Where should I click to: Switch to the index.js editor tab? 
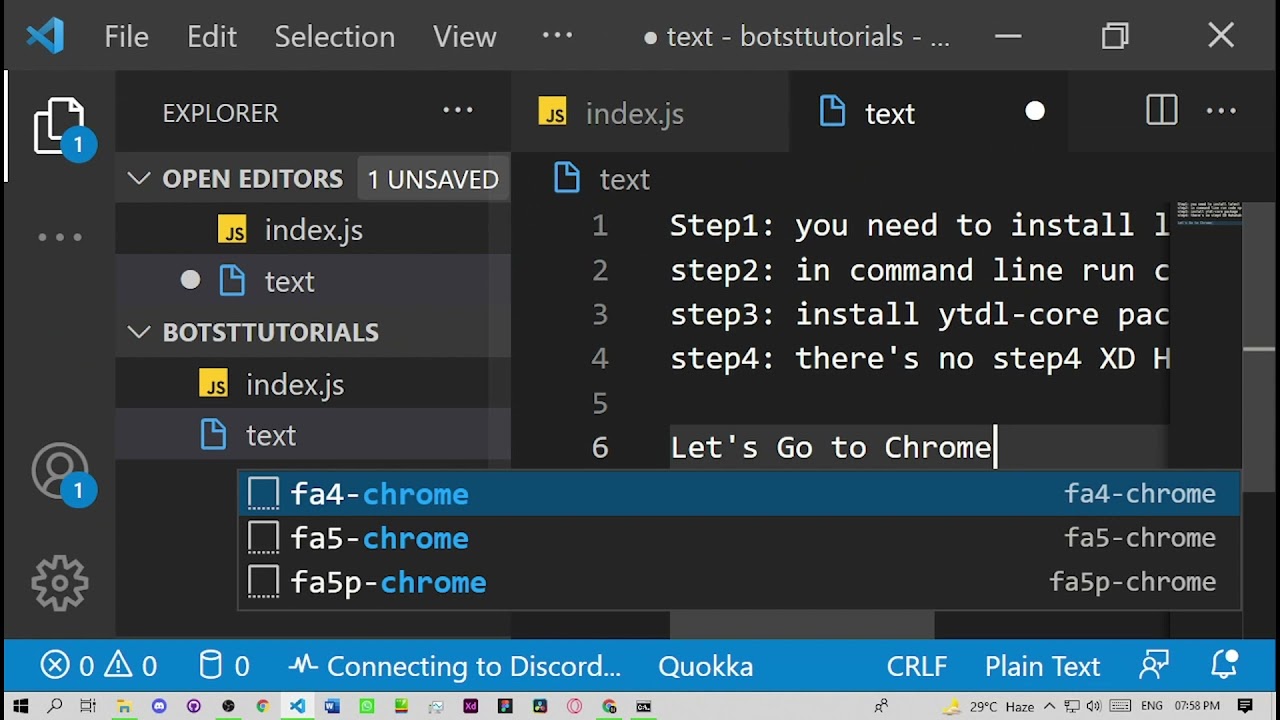650,112
